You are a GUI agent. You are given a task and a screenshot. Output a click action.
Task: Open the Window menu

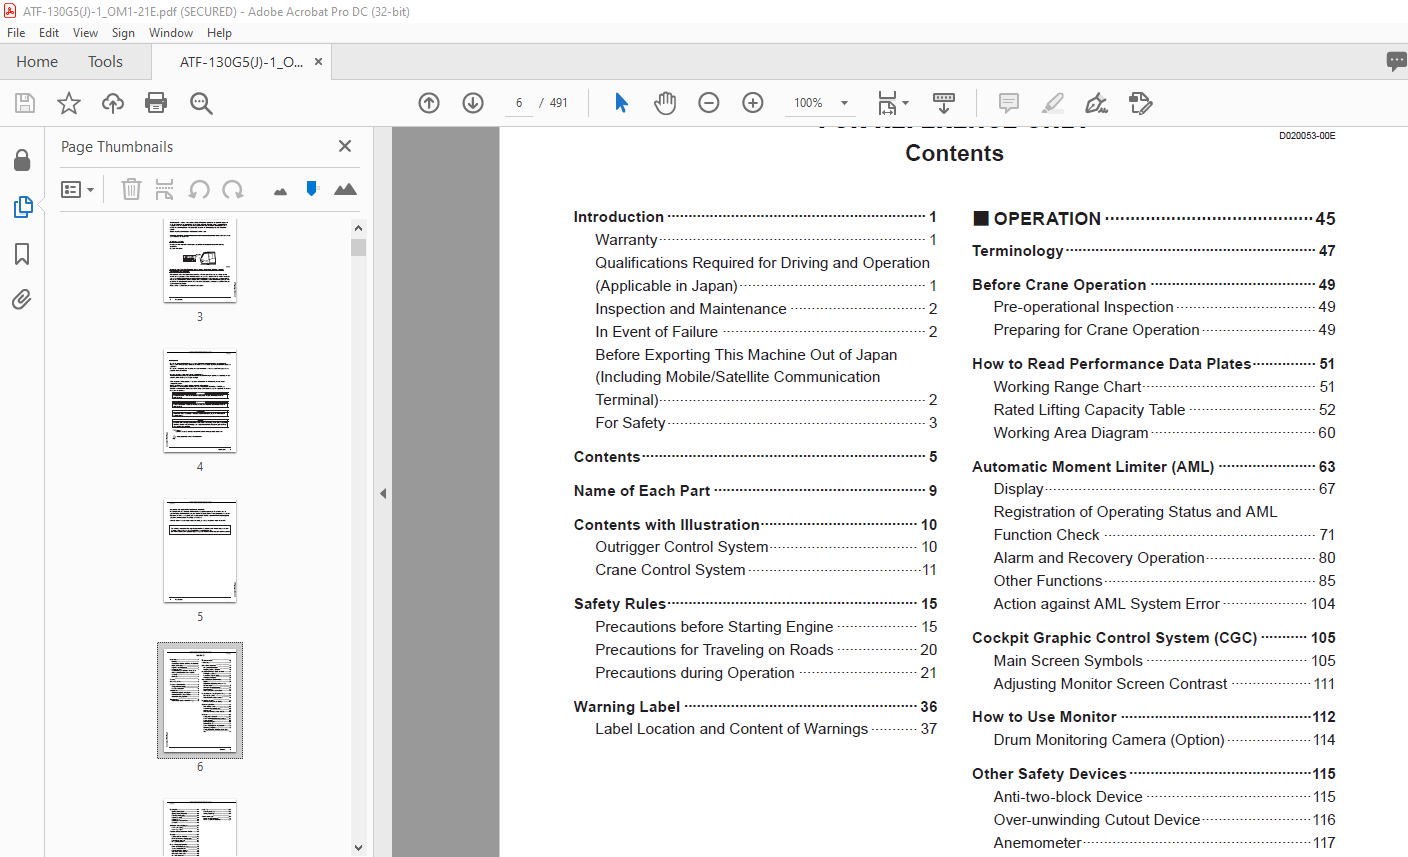[171, 33]
